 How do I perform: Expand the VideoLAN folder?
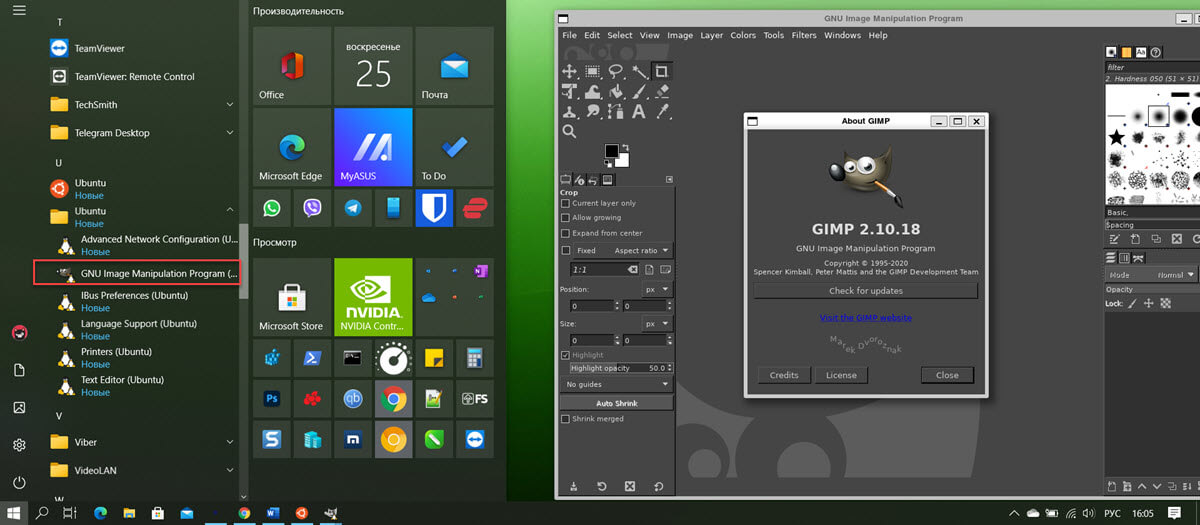click(x=230, y=470)
